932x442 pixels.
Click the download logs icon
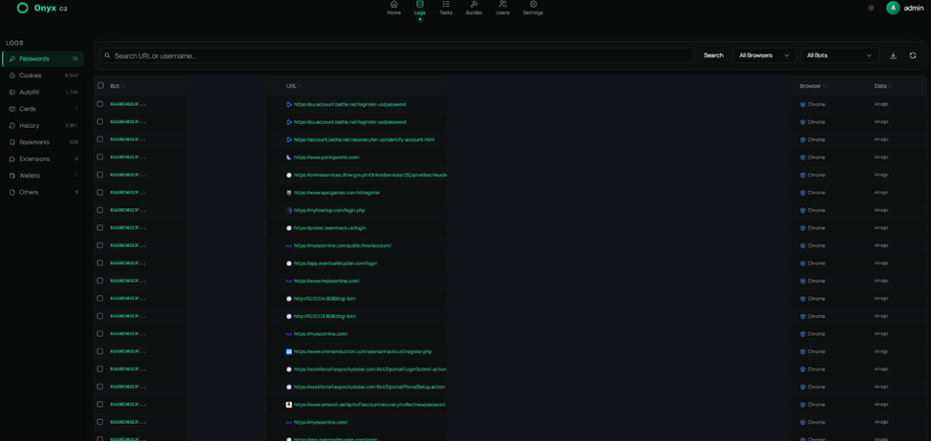point(893,56)
